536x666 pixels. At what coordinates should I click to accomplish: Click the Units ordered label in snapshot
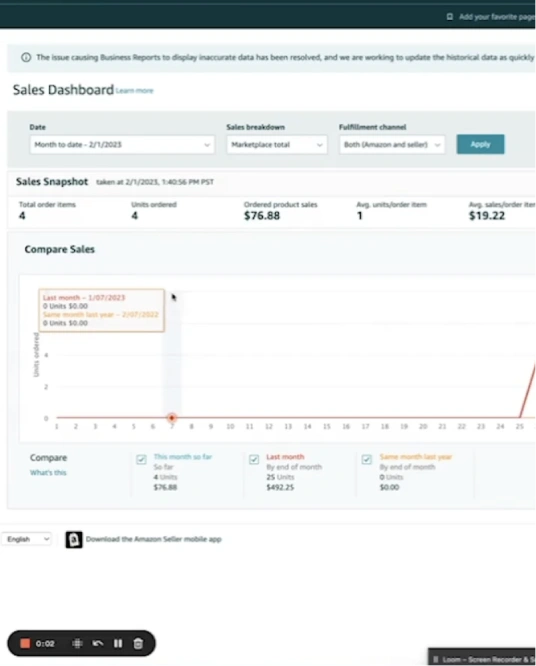point(154,204)
